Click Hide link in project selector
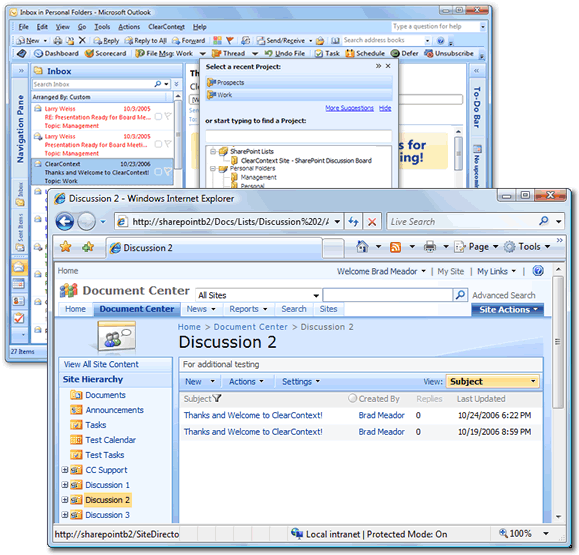 tap(385, 108)
